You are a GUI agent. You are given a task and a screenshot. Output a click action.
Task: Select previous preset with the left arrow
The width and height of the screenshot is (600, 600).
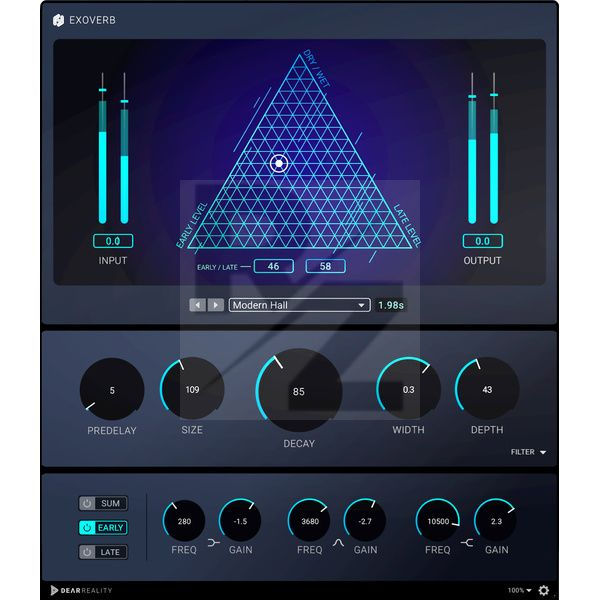[197, 305]
